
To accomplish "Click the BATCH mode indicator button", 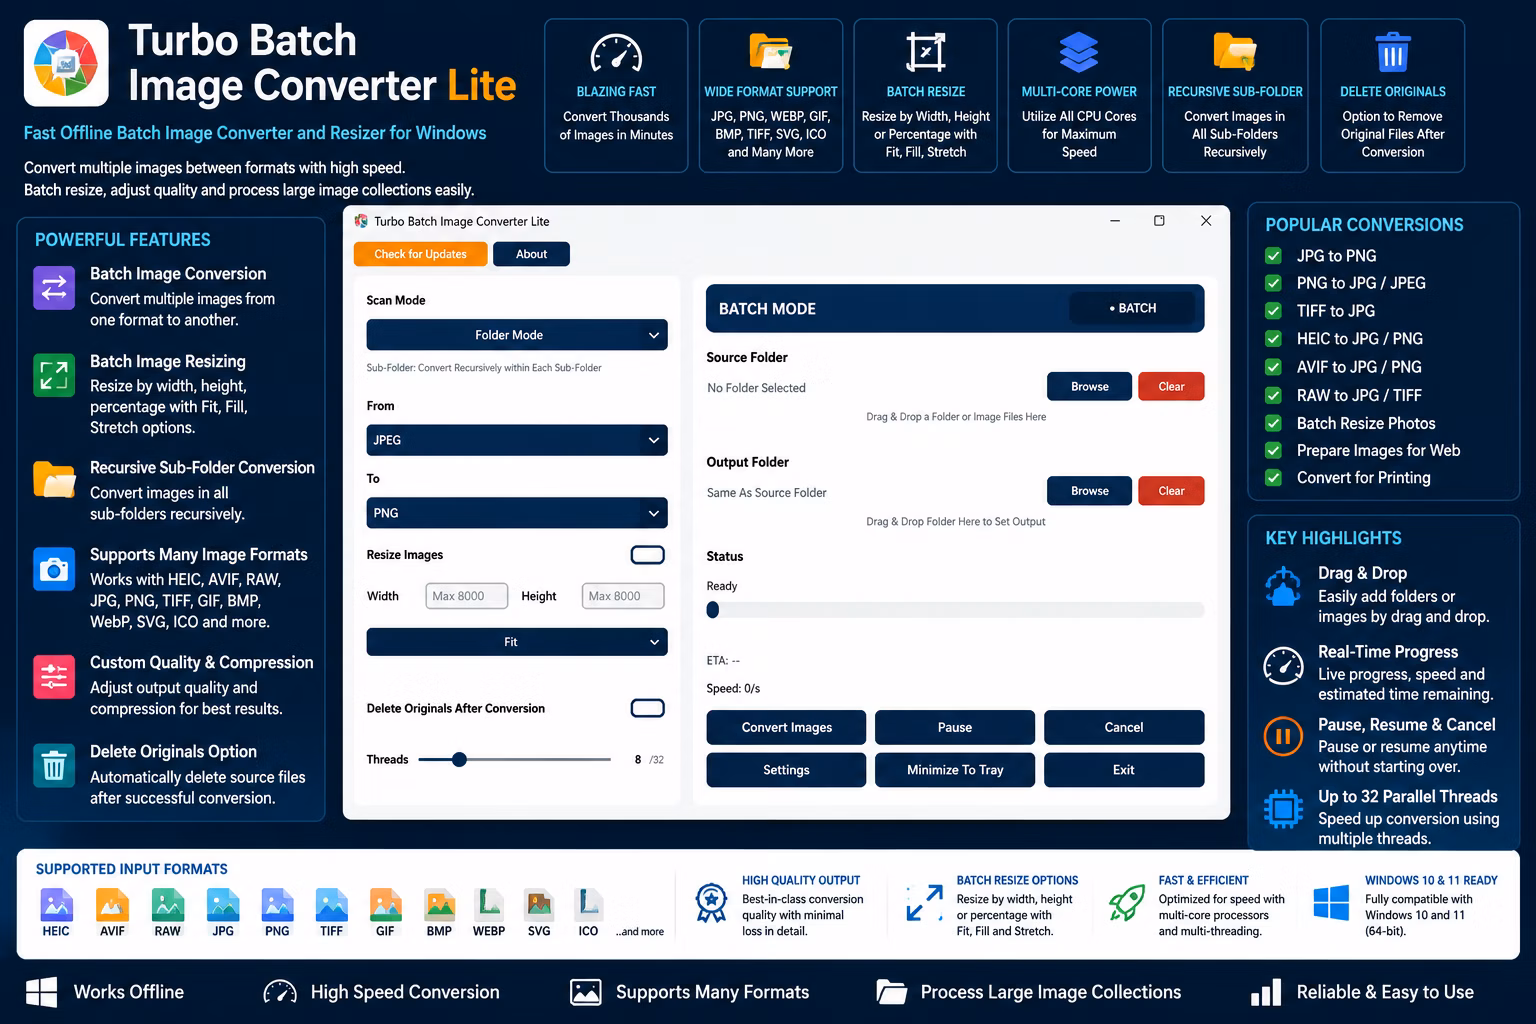I will click(x=1132, y=308).
